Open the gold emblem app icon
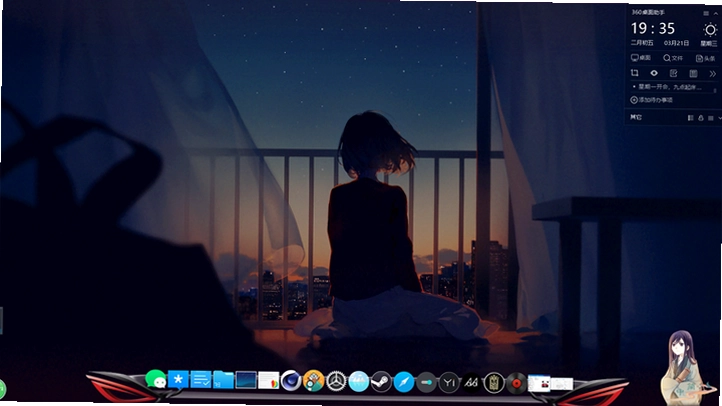The height and width of the screenshot is (406, 722). (x=494, y=383)
